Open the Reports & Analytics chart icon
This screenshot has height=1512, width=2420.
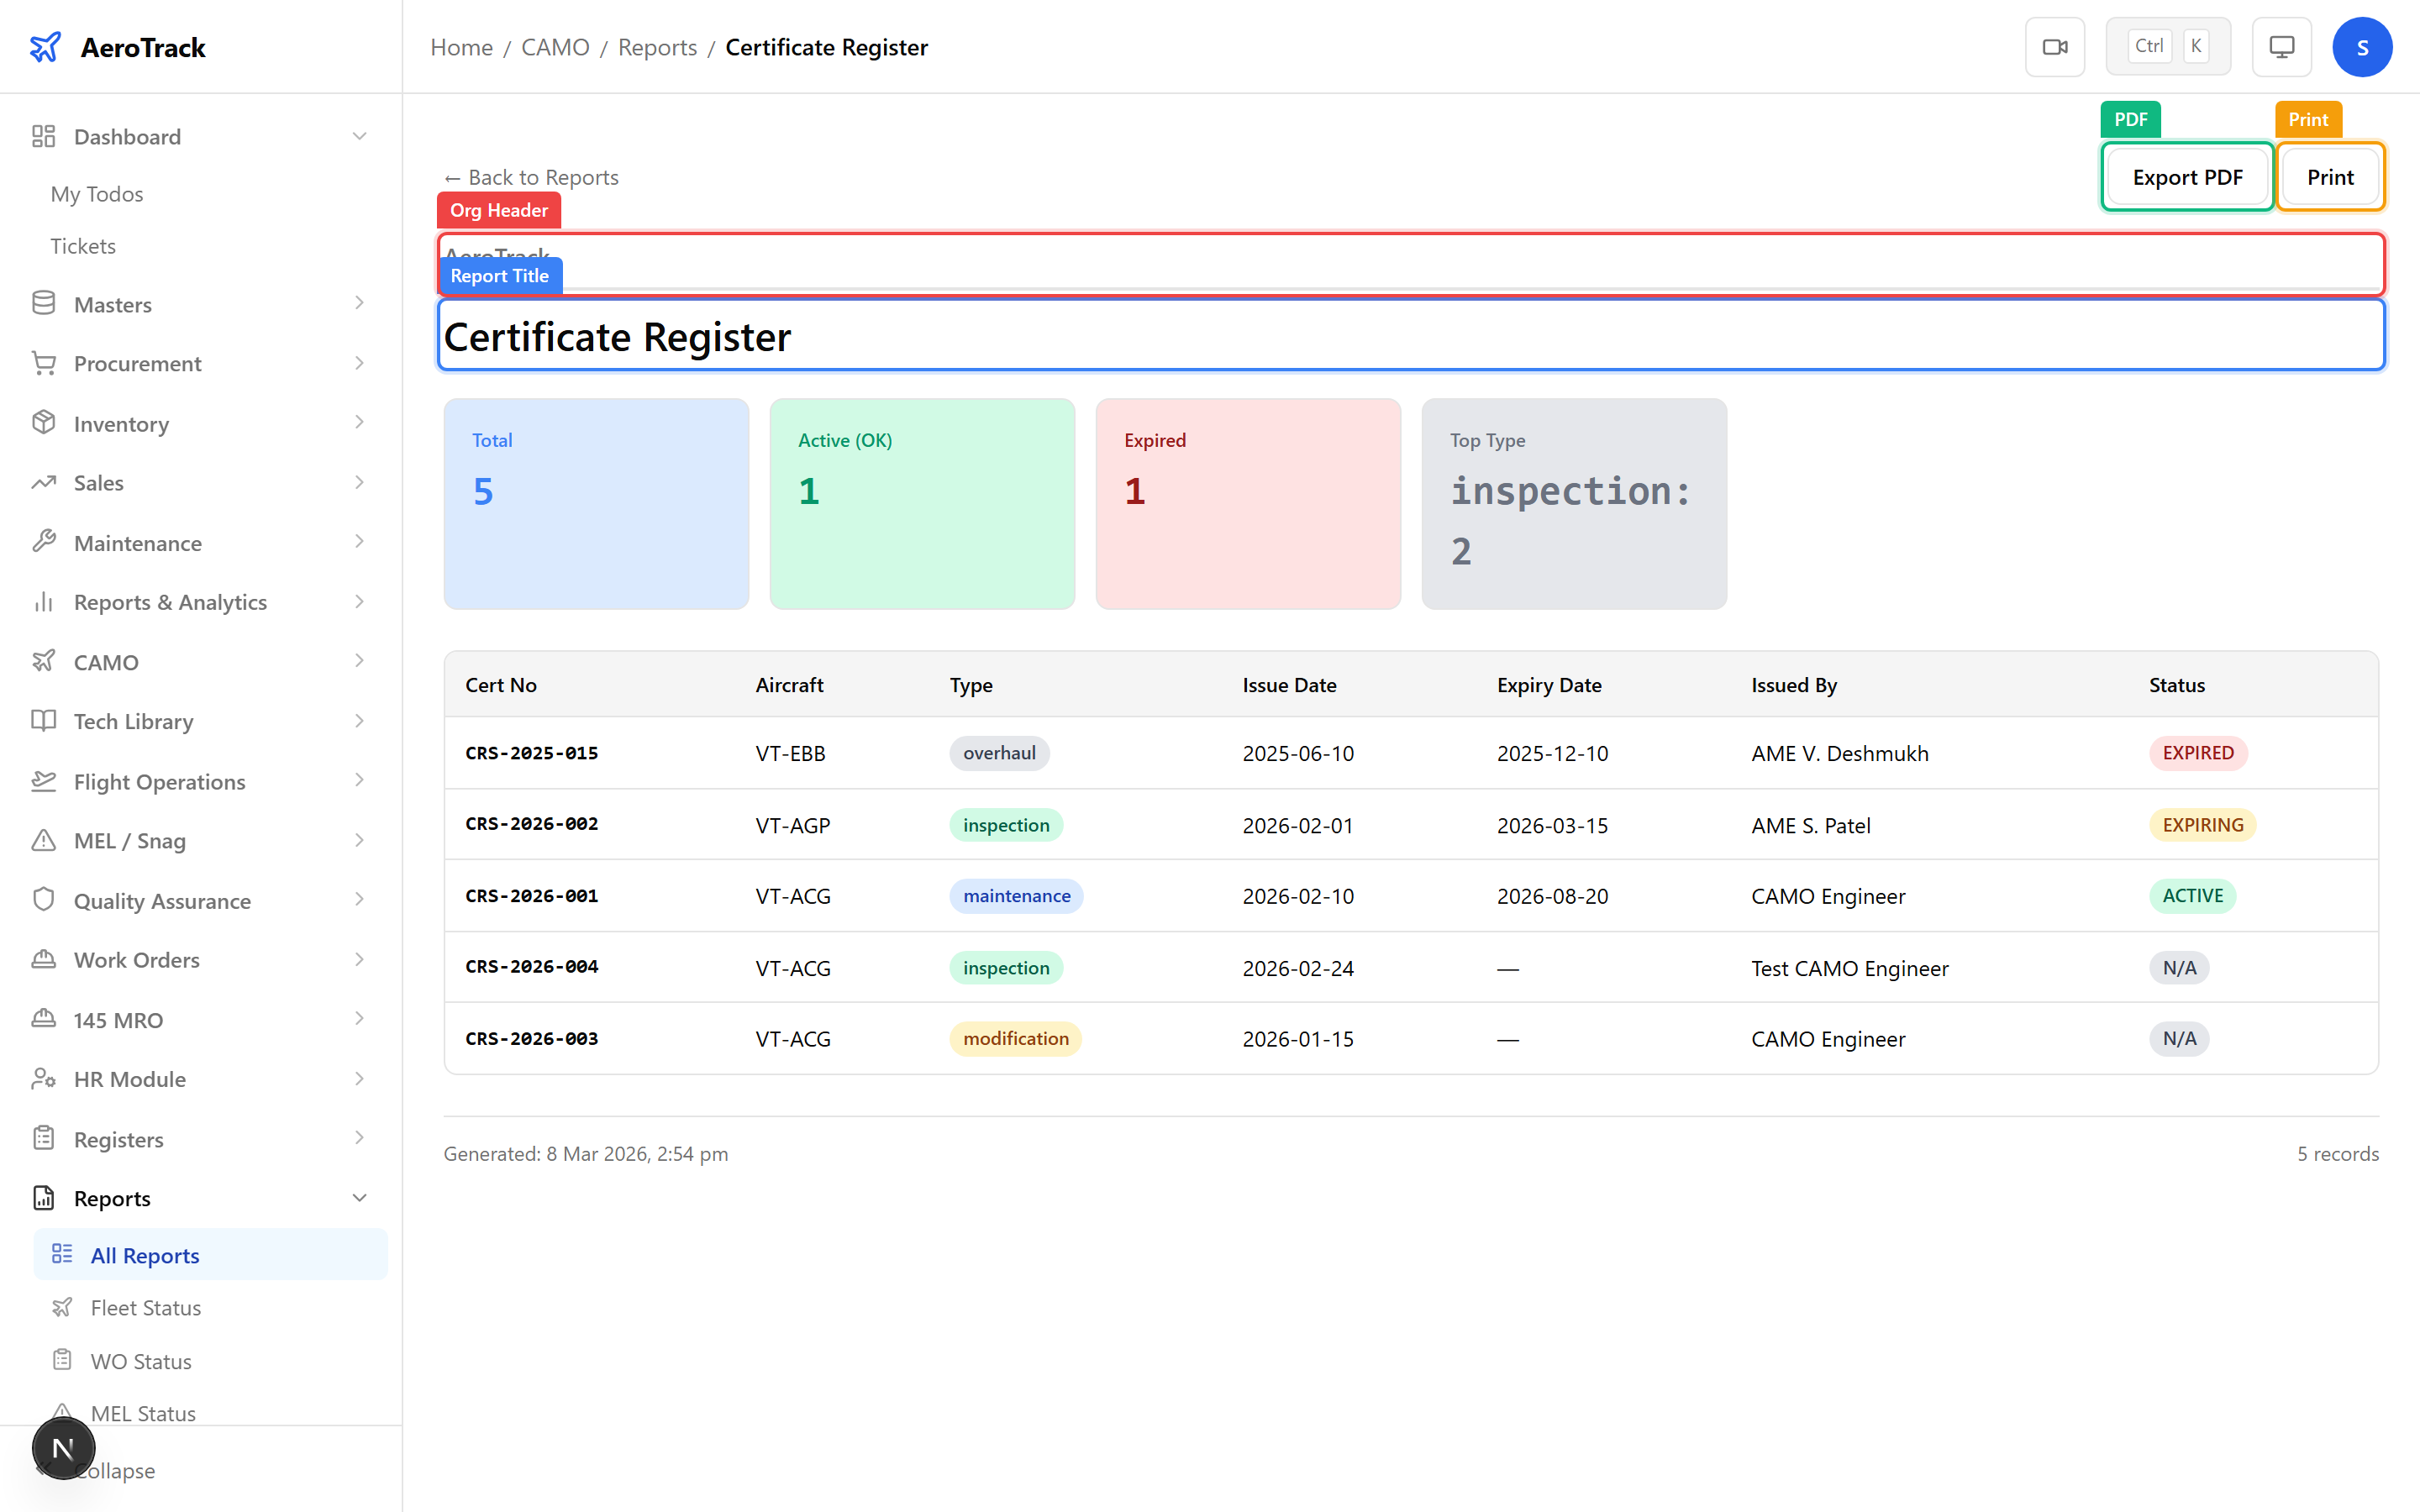coord(44,601)
